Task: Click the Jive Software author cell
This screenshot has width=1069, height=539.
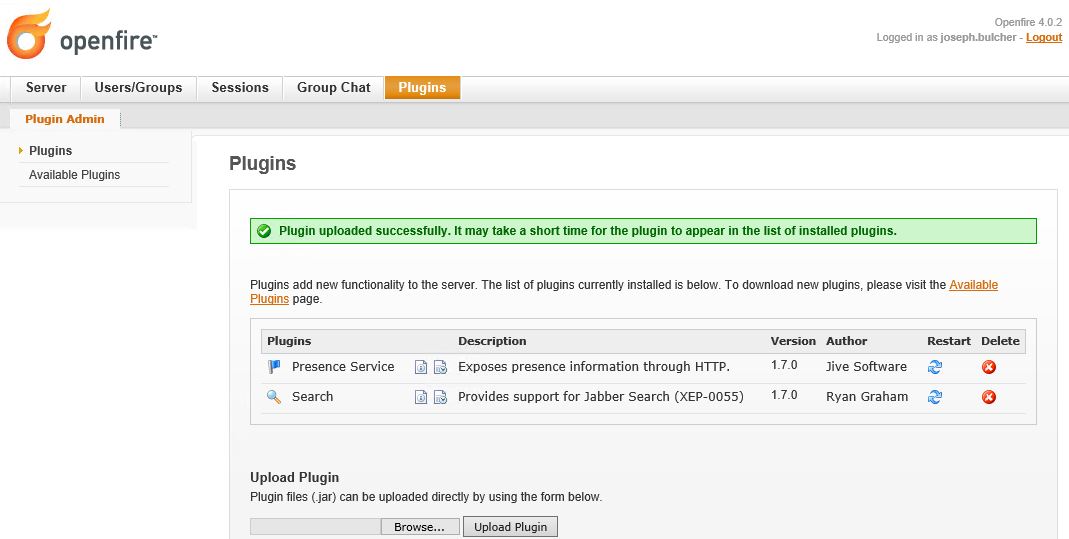Action: tap(867, 367)
